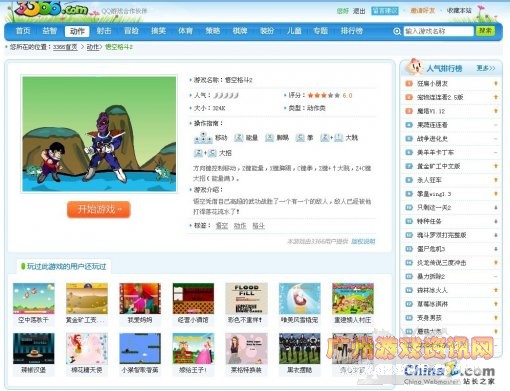Click the green 搜索 search button
The image size is (510, 391).
coord(485,31)
